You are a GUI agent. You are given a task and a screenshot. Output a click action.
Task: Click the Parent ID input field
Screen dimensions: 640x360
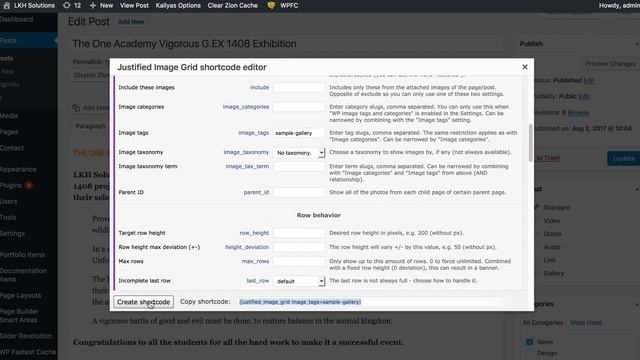click(x=299, y=192)
